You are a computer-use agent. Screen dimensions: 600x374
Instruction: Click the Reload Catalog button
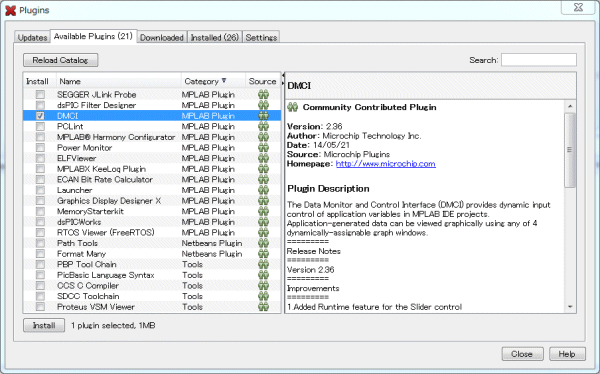tap(60, 60)
